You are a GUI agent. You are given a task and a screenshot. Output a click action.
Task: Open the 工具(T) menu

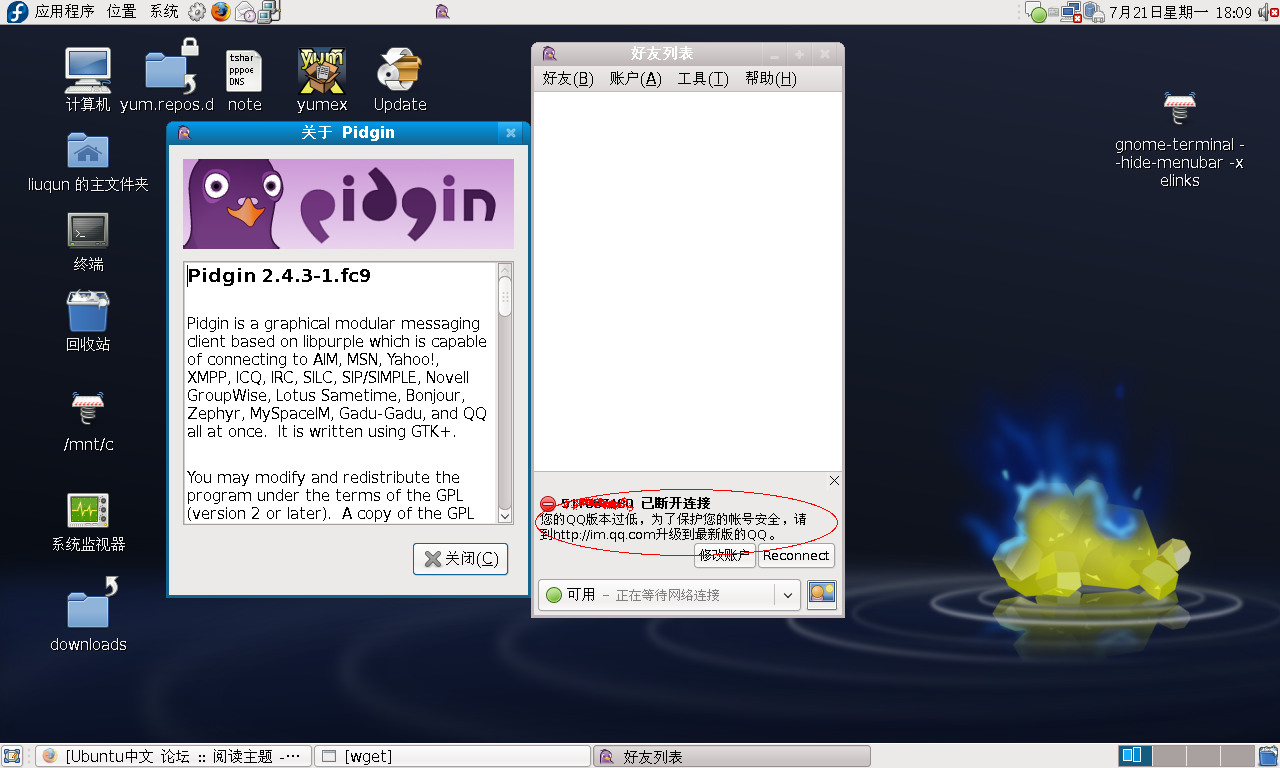pos(703,79)
